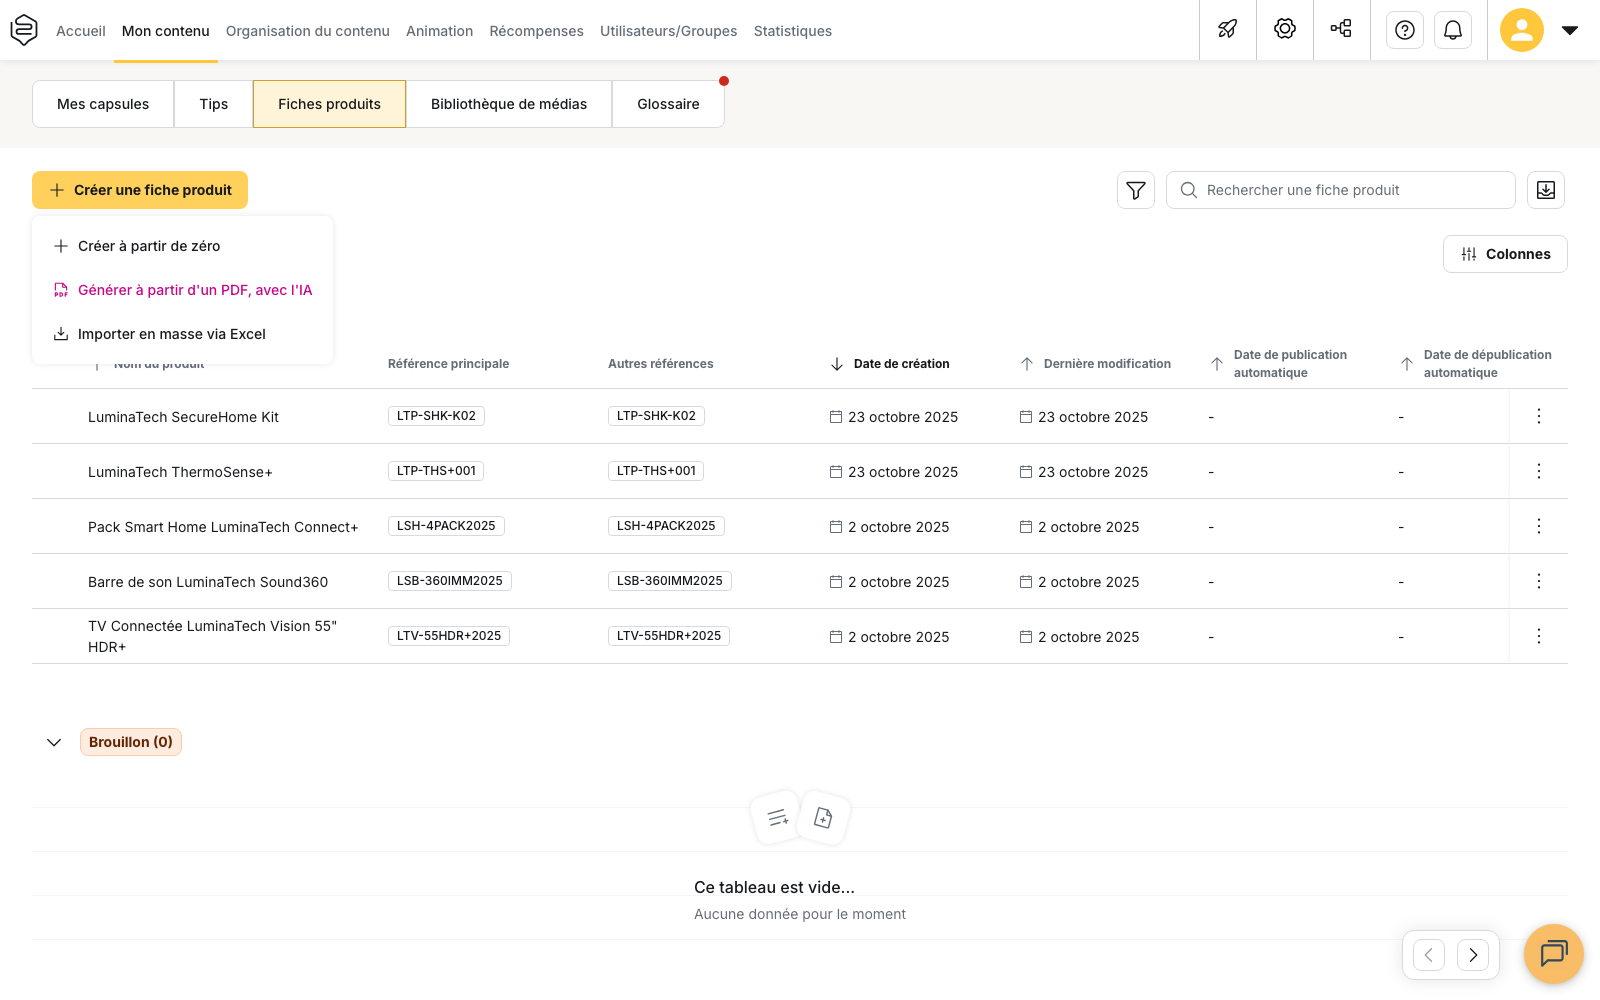Open Statistiques in top navigation

click(793, 31)
